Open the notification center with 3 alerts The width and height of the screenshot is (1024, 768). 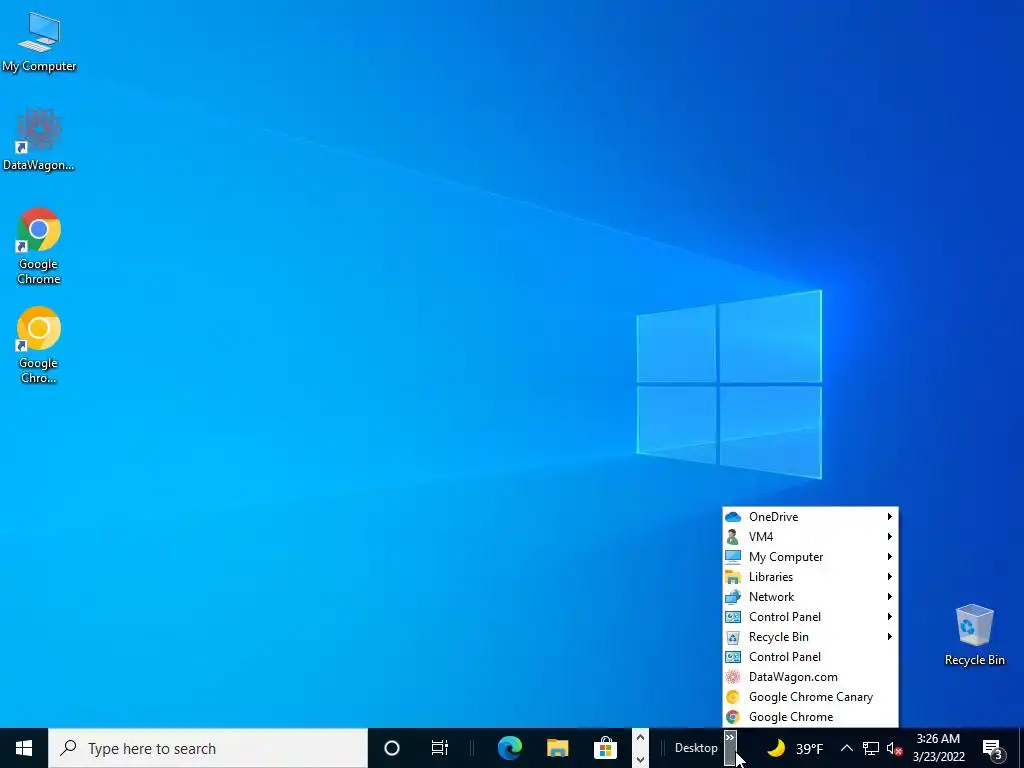coord(992,749)
